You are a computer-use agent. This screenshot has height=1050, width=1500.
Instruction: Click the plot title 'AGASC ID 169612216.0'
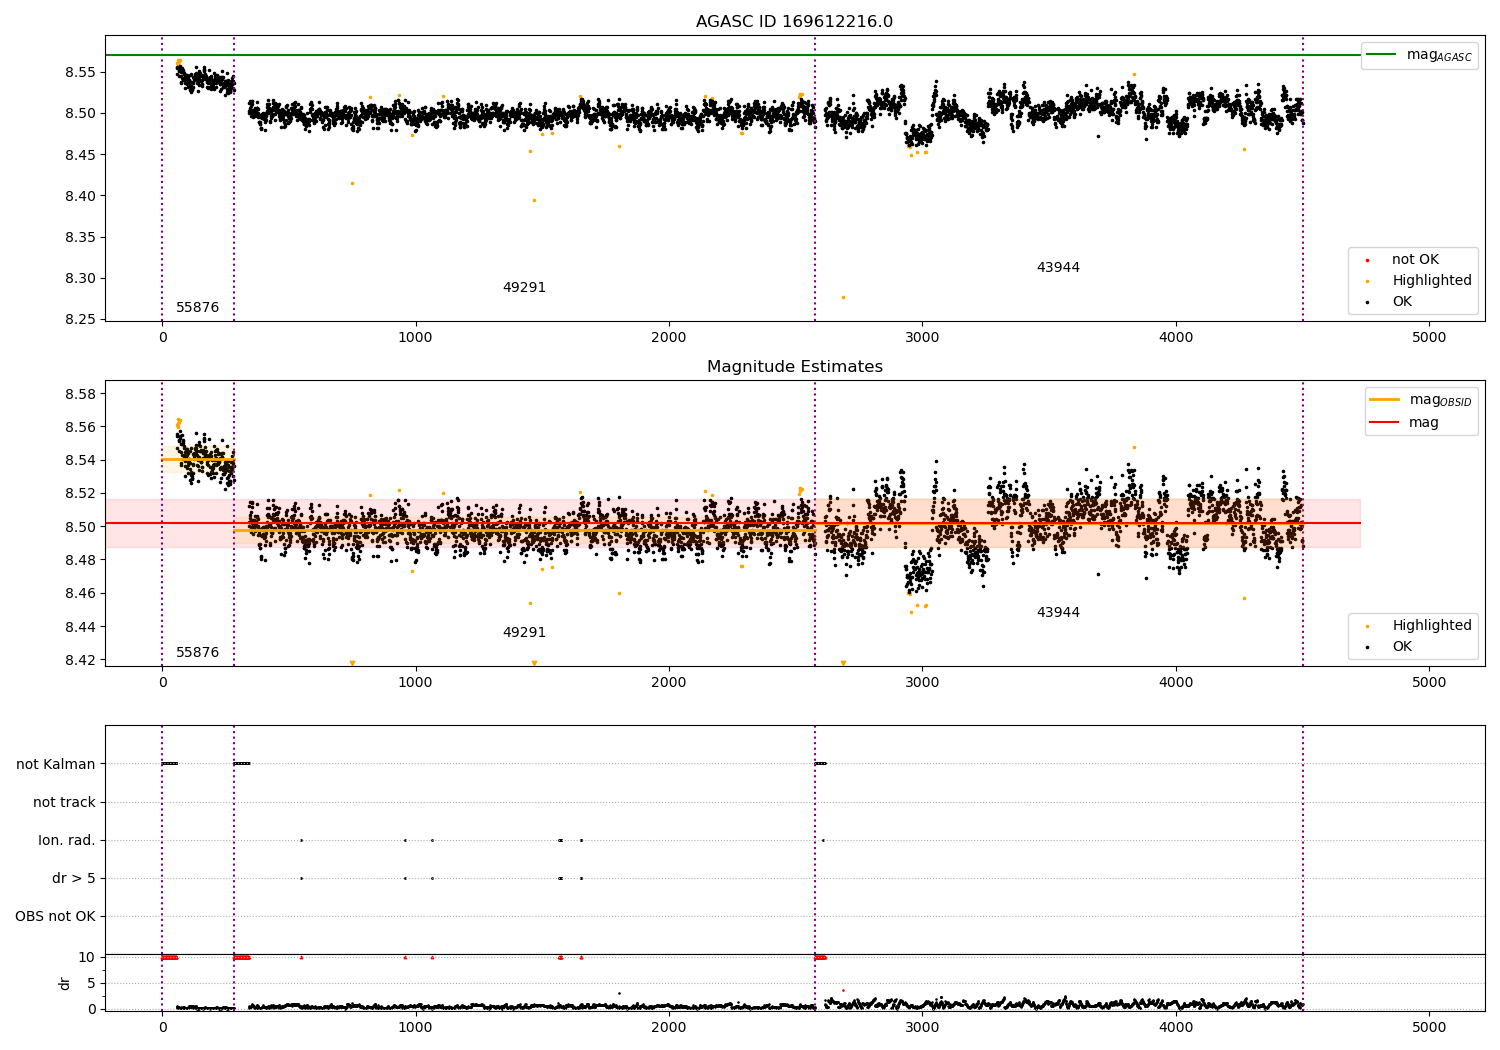click(794, 22)
